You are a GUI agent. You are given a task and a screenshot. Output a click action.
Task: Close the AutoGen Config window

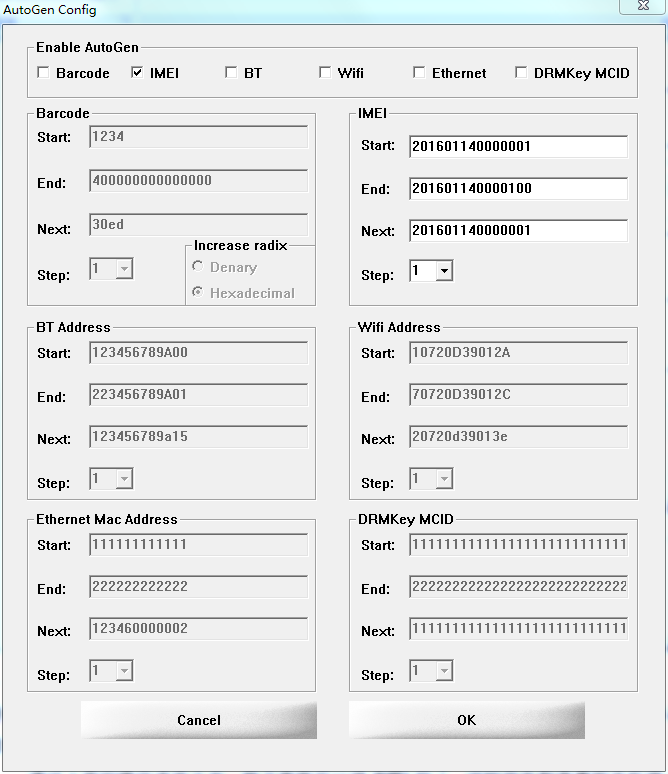tap(643, 6)
